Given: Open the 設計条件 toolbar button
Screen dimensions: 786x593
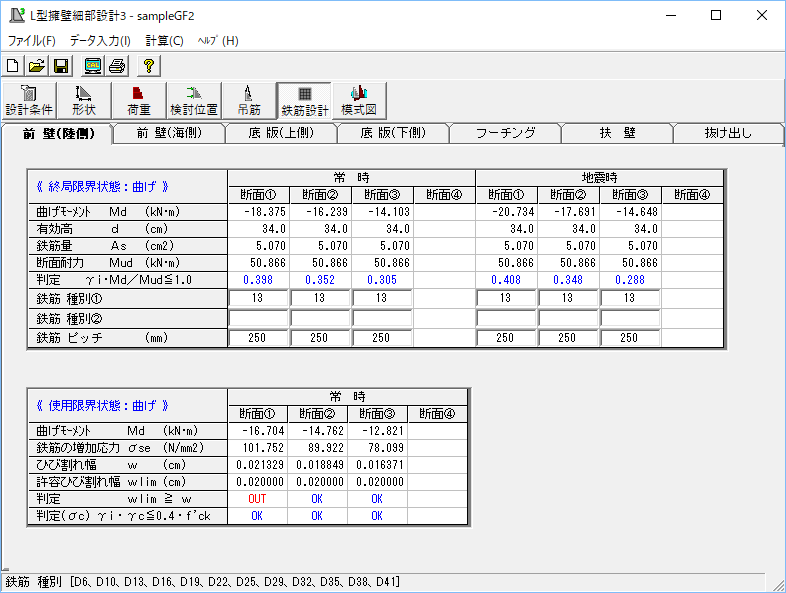Looking at the screenshot, I should (x=29, y=100).
